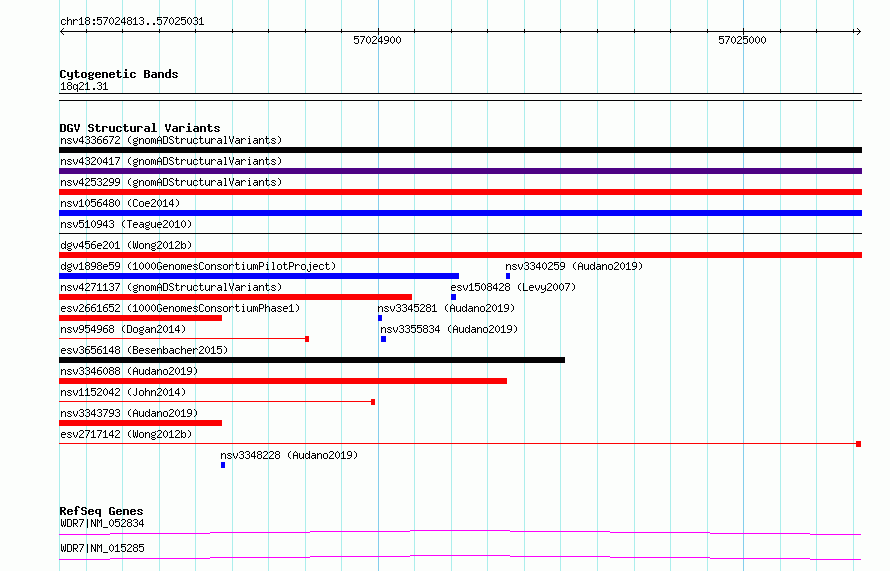
Task: Click the blue marker under nsv3348228
Action: pos(223,465)
